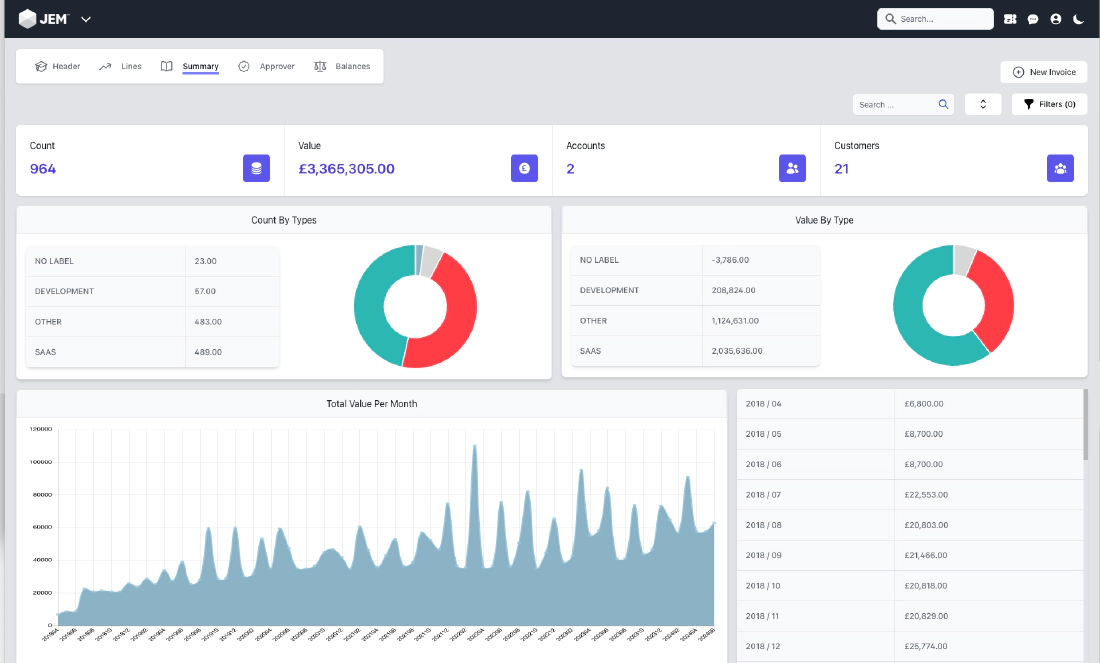Image resolution: width=1100 pixels, height=663 pixels.
Task: Click the tallest peak in Total Value chart
Action: coord(475,446)
